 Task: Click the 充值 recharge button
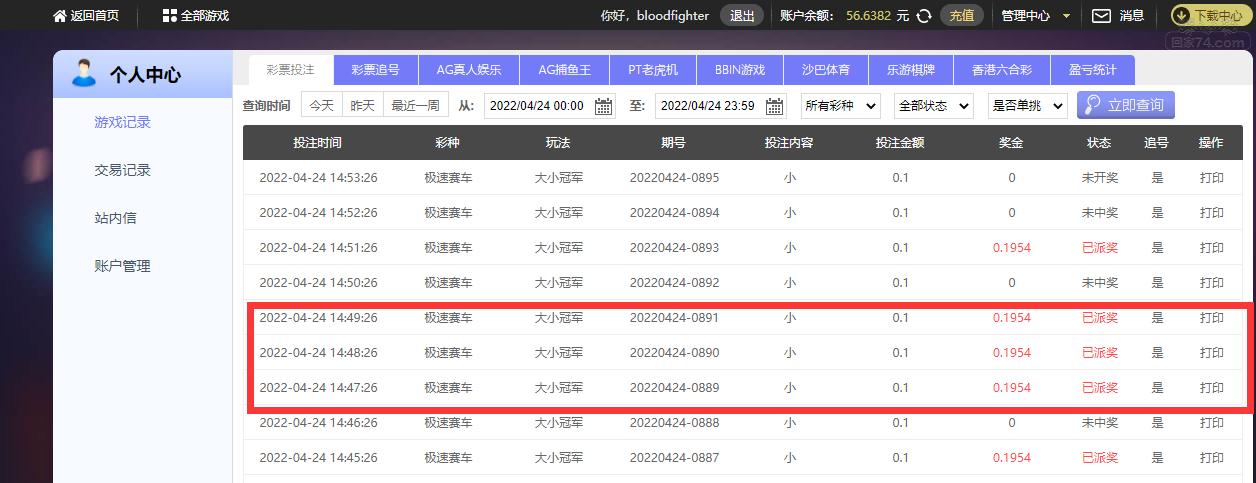pos(962,16)
